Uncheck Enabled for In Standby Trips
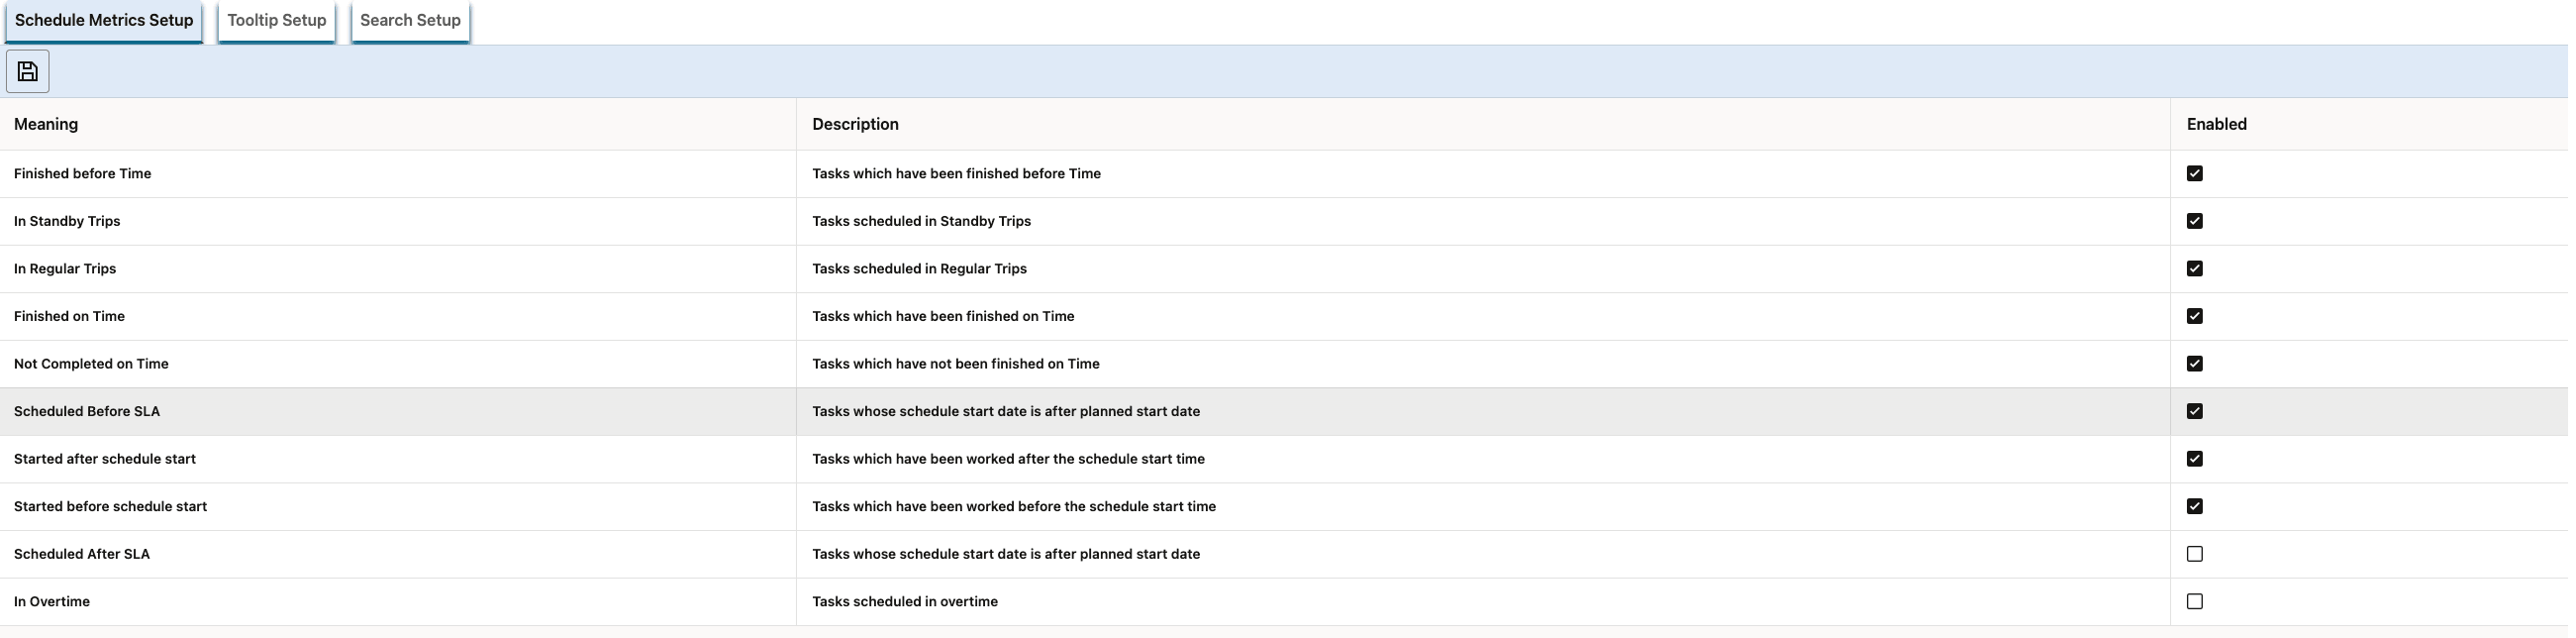2576x638 pixels. (2194, 221)
